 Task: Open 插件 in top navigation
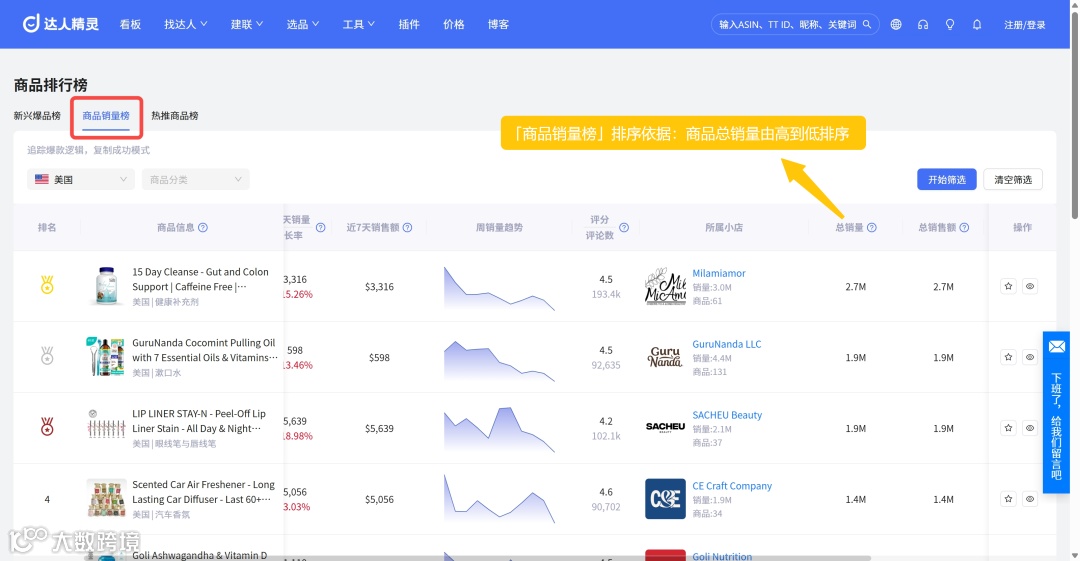(409, 24)
